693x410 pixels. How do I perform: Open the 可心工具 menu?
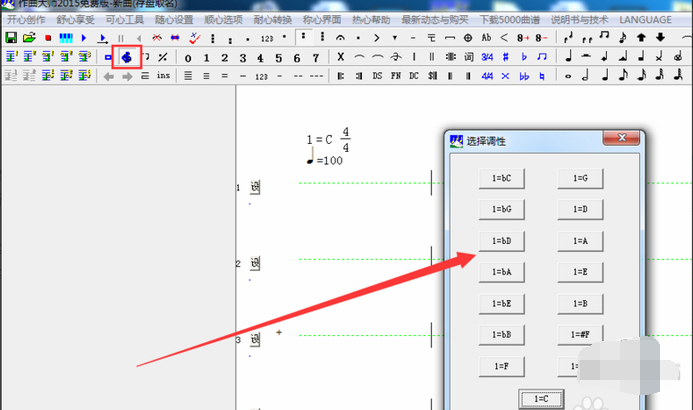pos(125,19)
